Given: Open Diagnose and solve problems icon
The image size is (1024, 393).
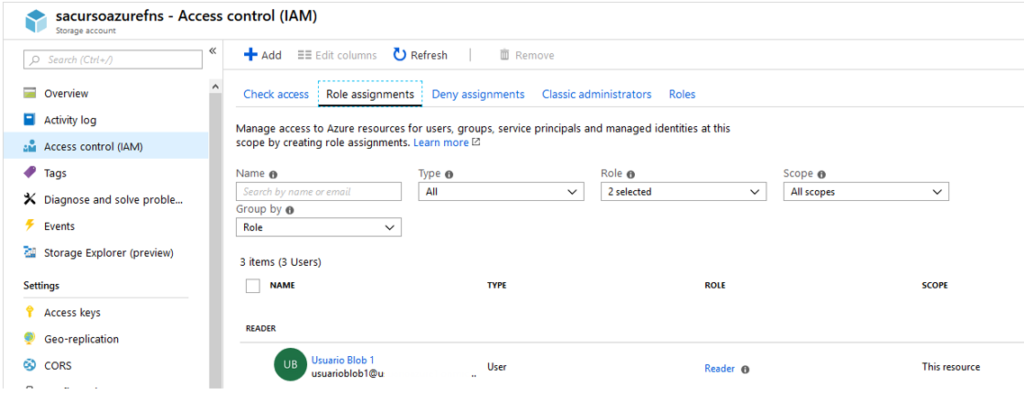Looking at the screenshot, I should [x=29, y=200].
